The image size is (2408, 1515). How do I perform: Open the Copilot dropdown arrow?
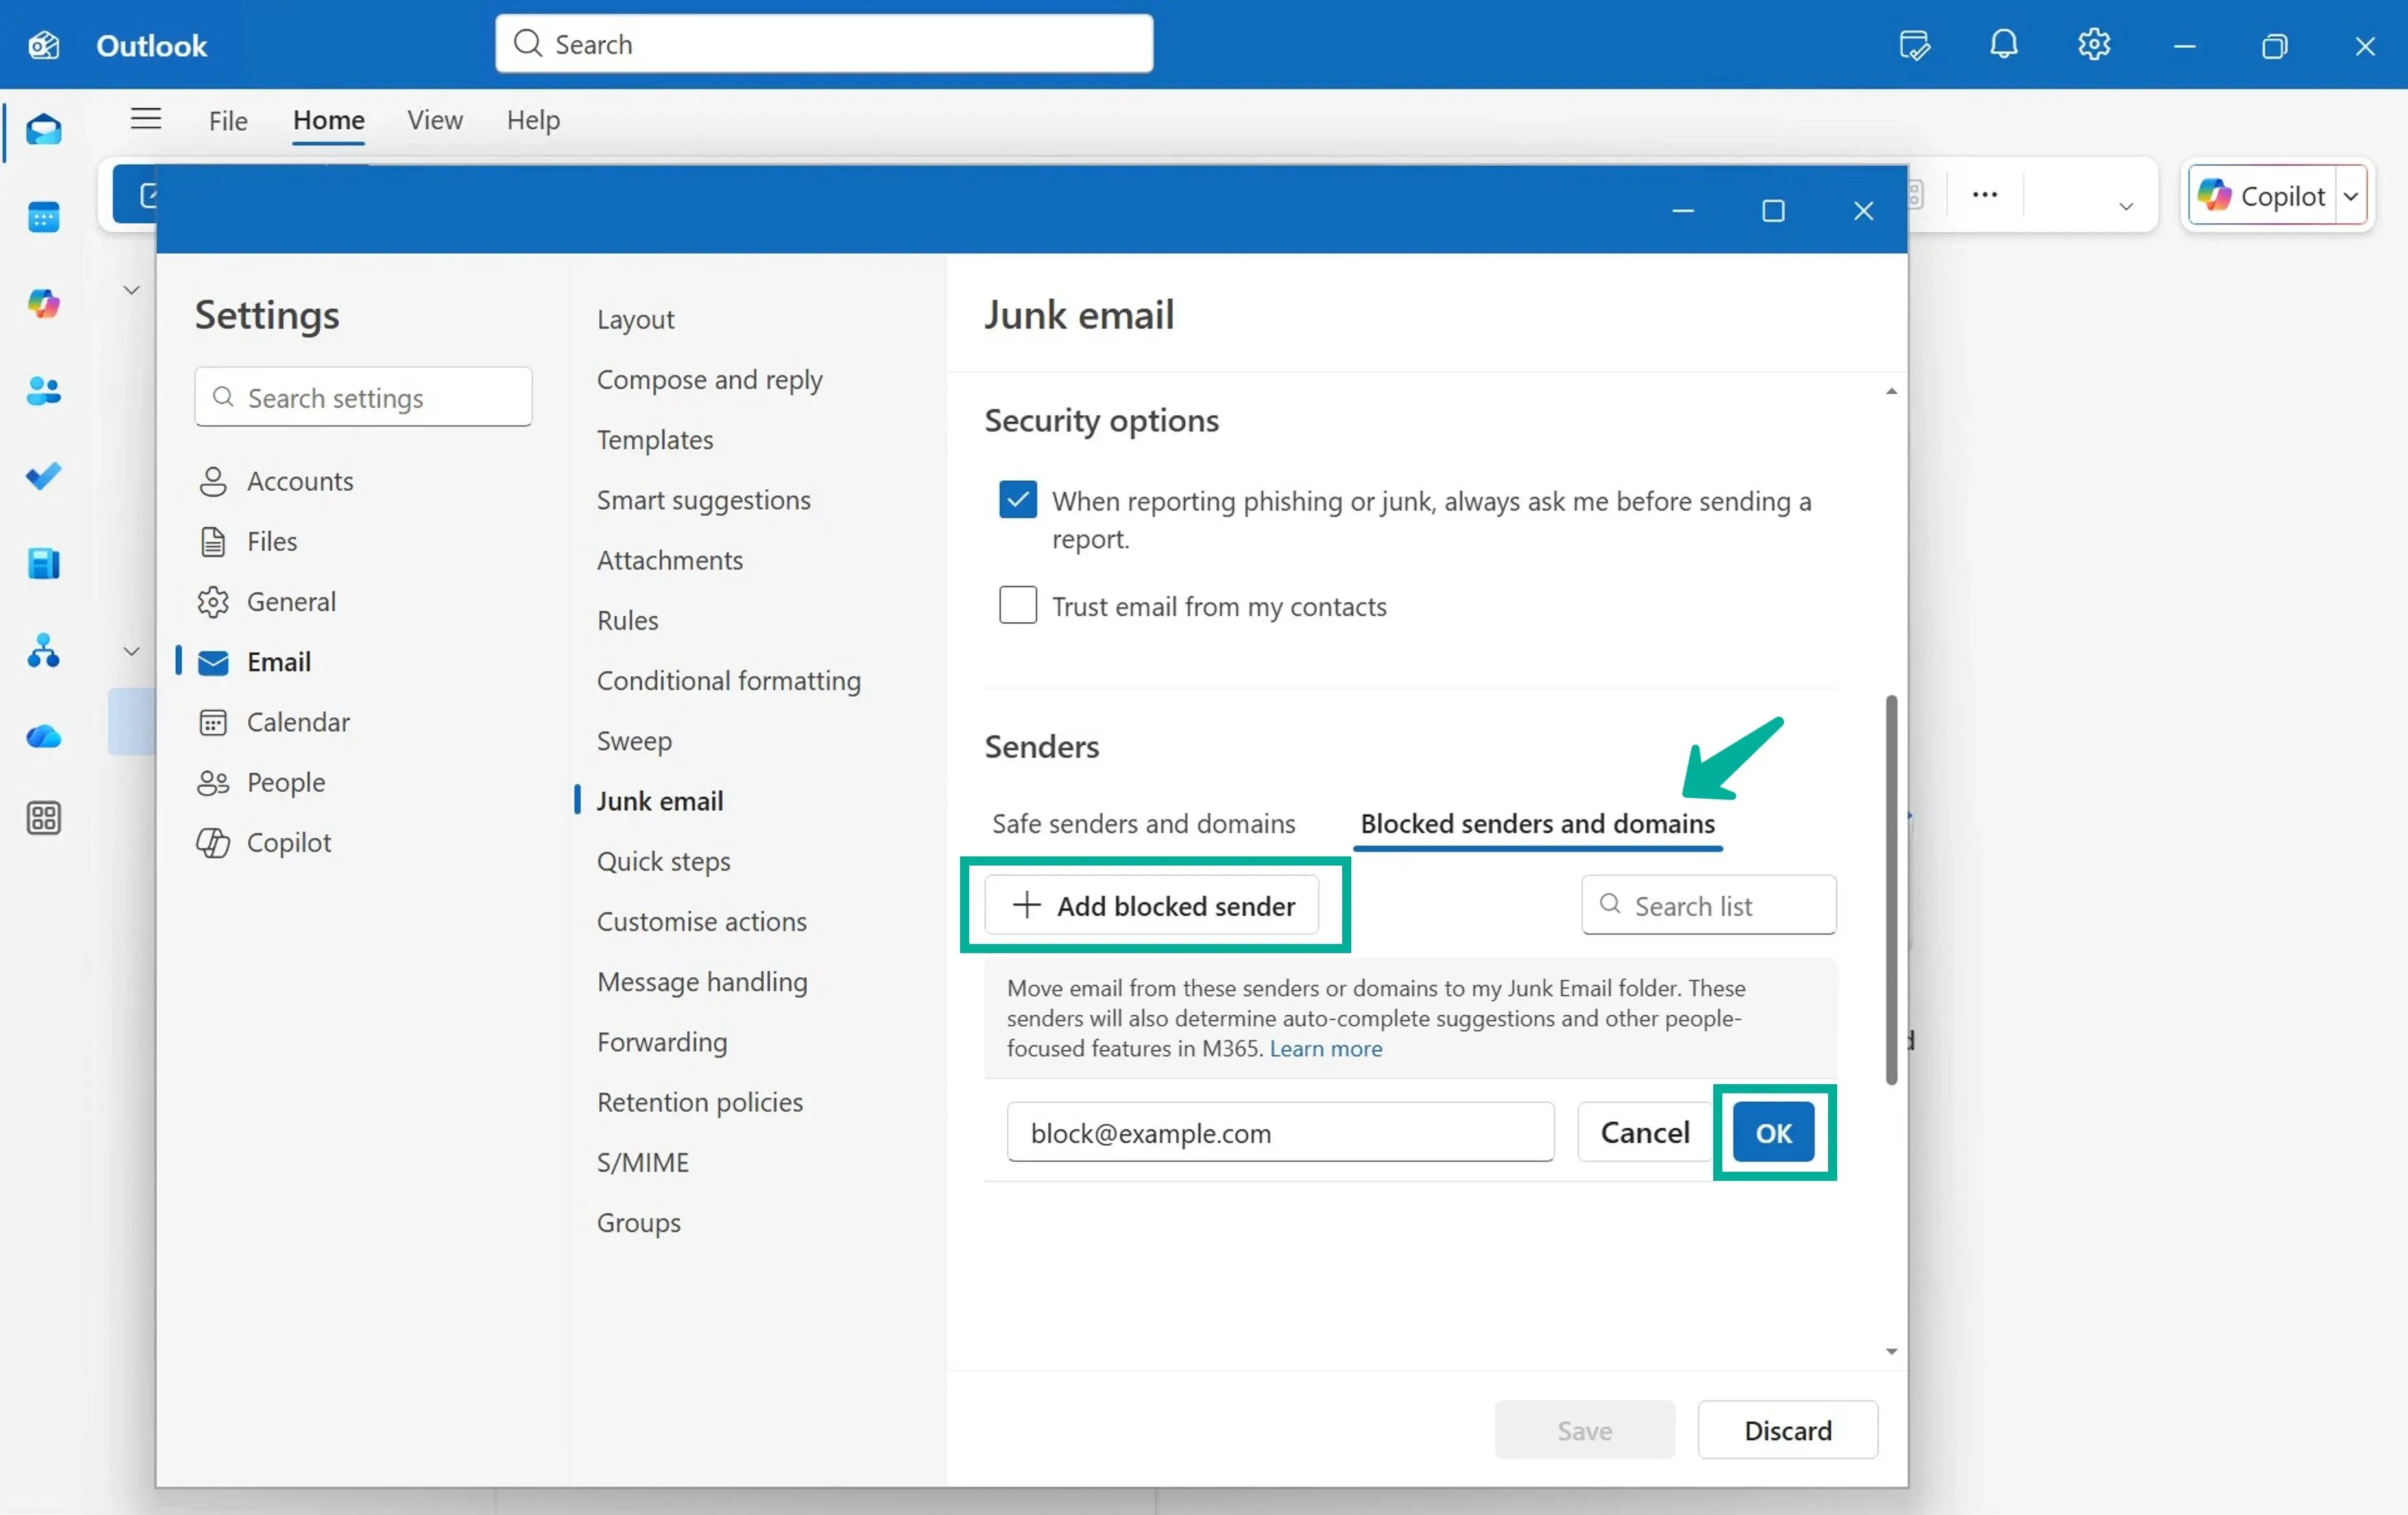pyautogui.click(x=2352, y=195)
